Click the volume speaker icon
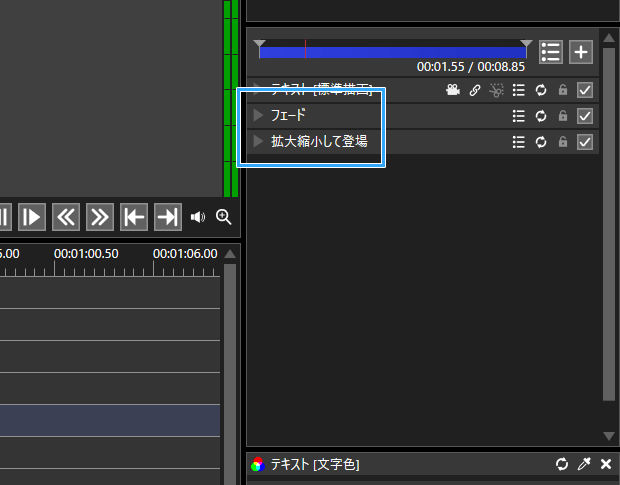This screenshot has width=620, height=485. tap(198, 217)
